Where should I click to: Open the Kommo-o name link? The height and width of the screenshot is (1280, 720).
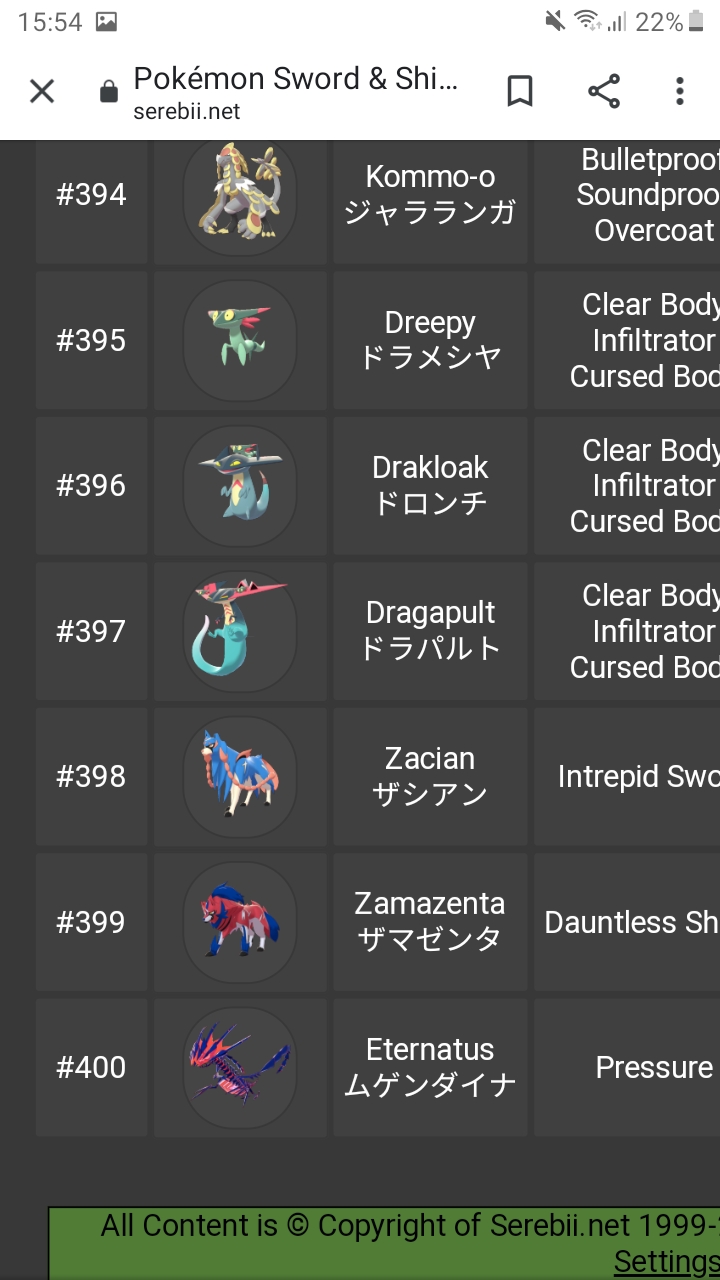[x=430, y=177]
